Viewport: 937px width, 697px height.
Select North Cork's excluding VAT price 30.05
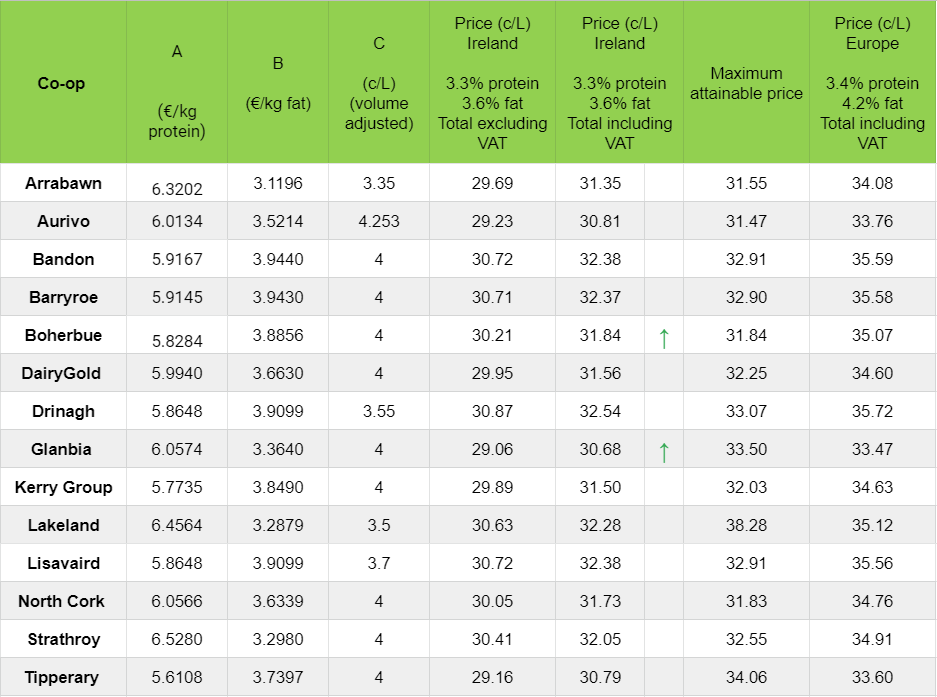point(492,601)
